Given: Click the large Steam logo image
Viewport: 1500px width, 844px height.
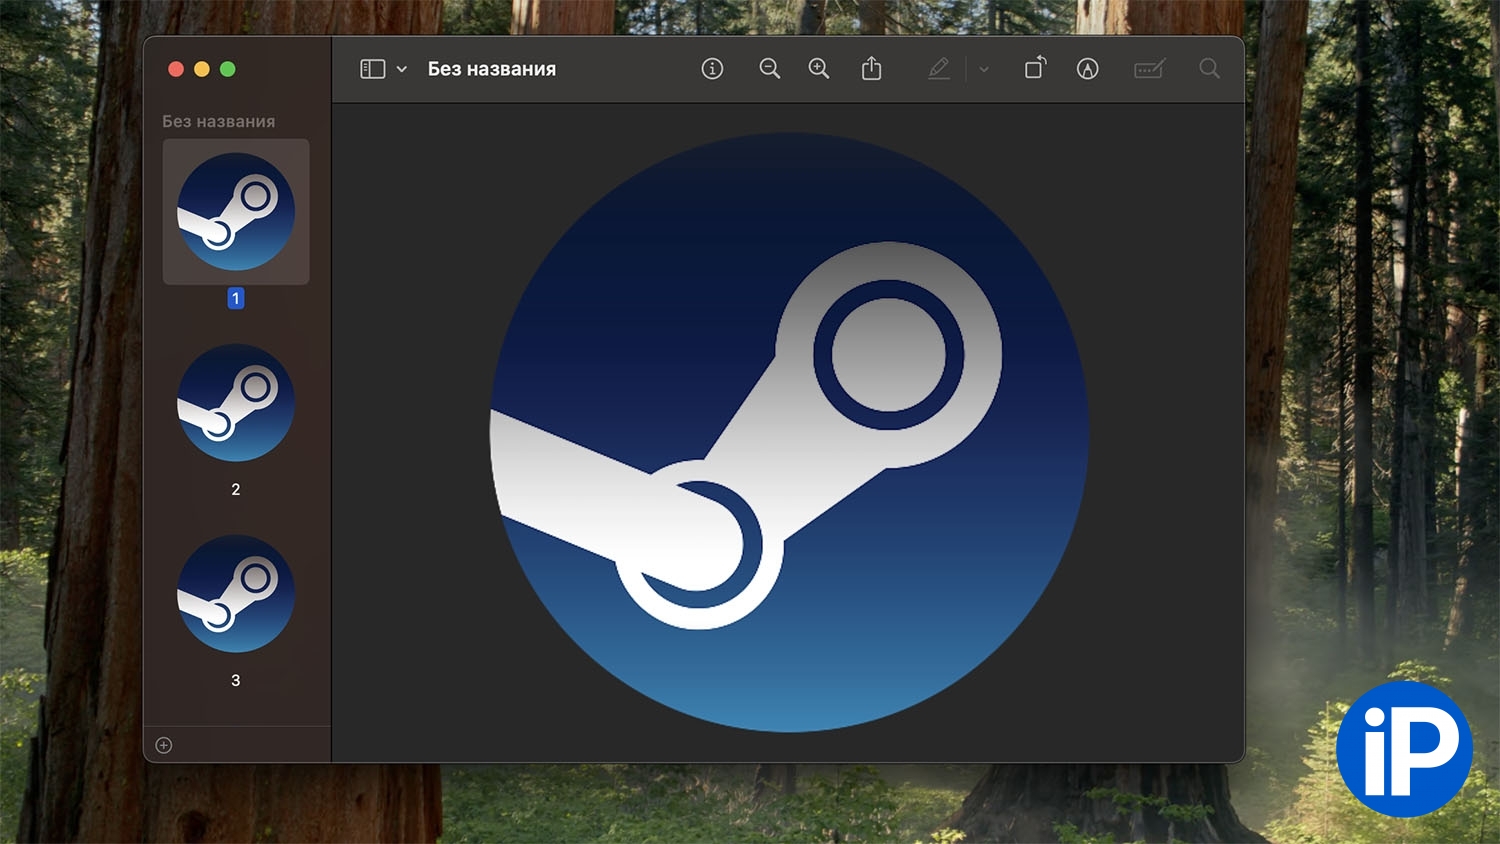Looking at the screenshot, I should coord(789,432).
